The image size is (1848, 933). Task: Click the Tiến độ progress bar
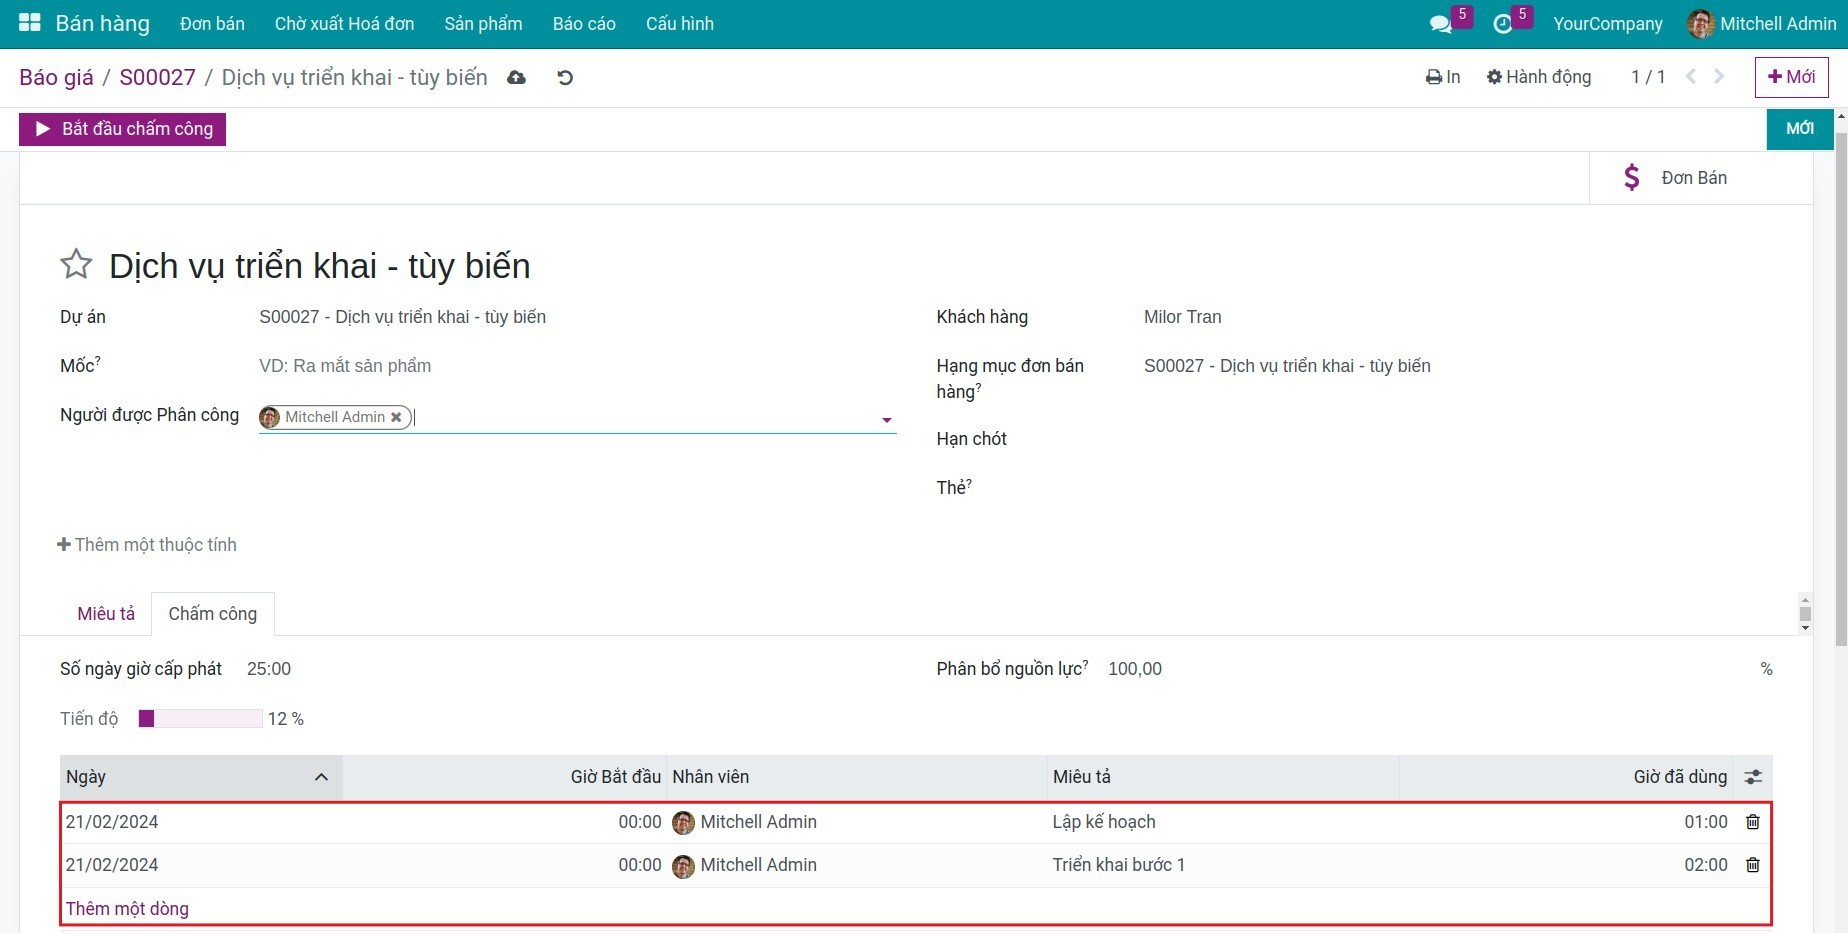(x=200, y=719)
